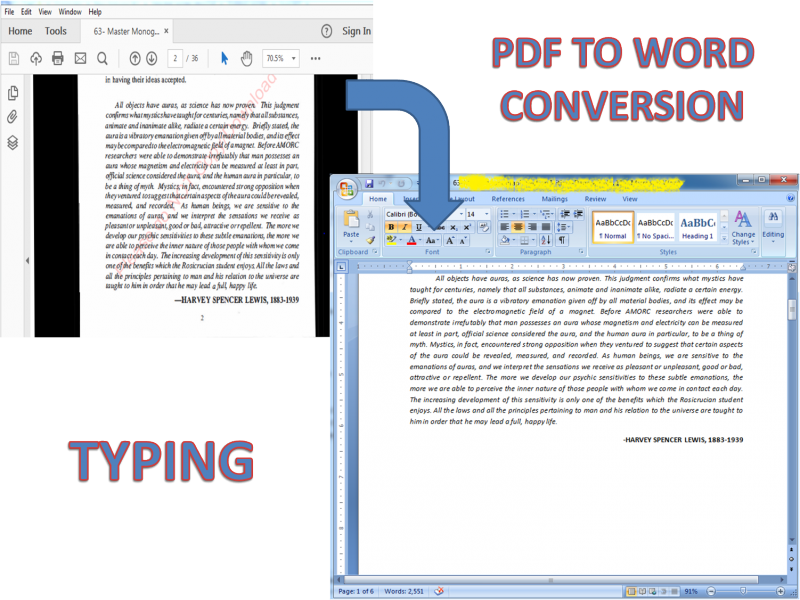800x600 pixels.
Task: Click the PDF page number input field
Action: pyautogui.click(x=175, y=58)
